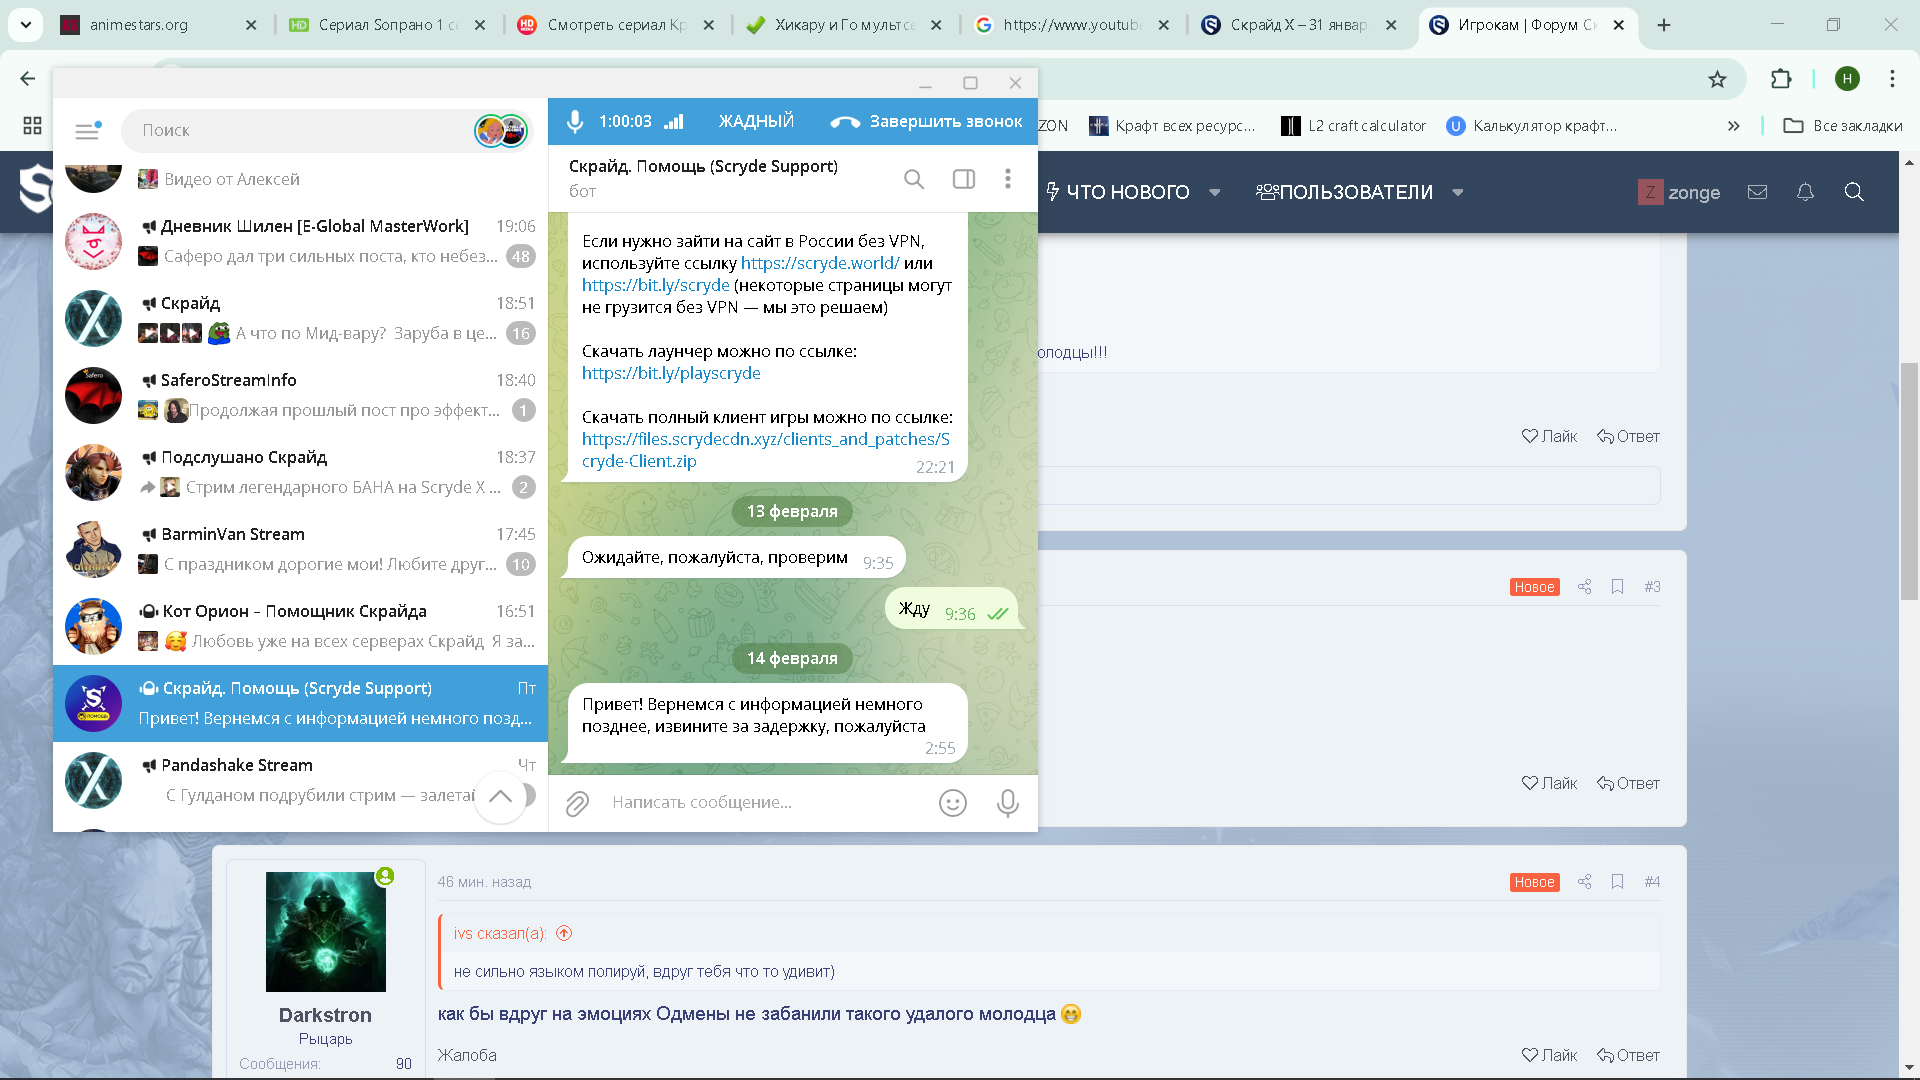The width and height of the screenshot is (1920, 1080).
Task: Toggle the side panel icon in chat
Action: pos(963,179)
